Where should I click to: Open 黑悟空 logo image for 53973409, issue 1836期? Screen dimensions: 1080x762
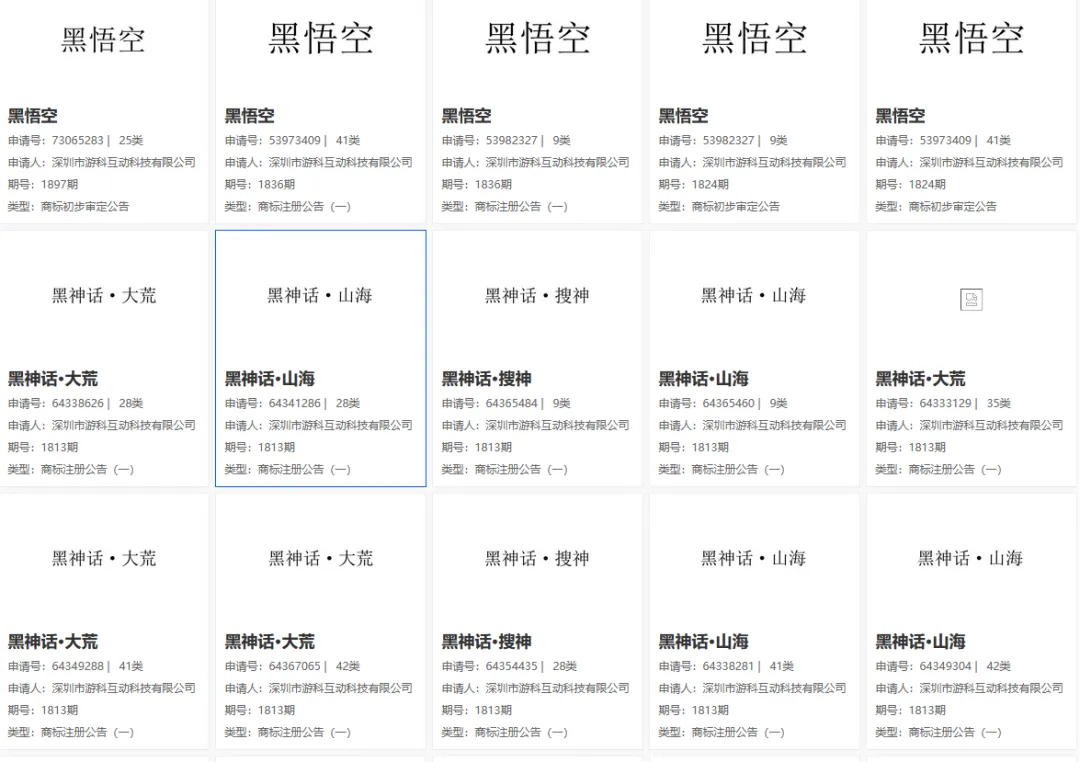(x=321, y=38)
